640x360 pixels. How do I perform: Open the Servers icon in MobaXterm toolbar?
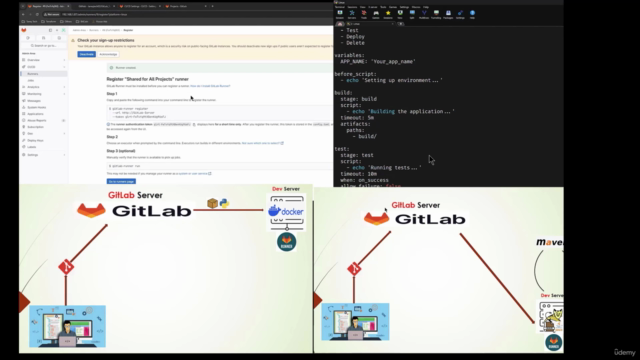click(351, 14)
